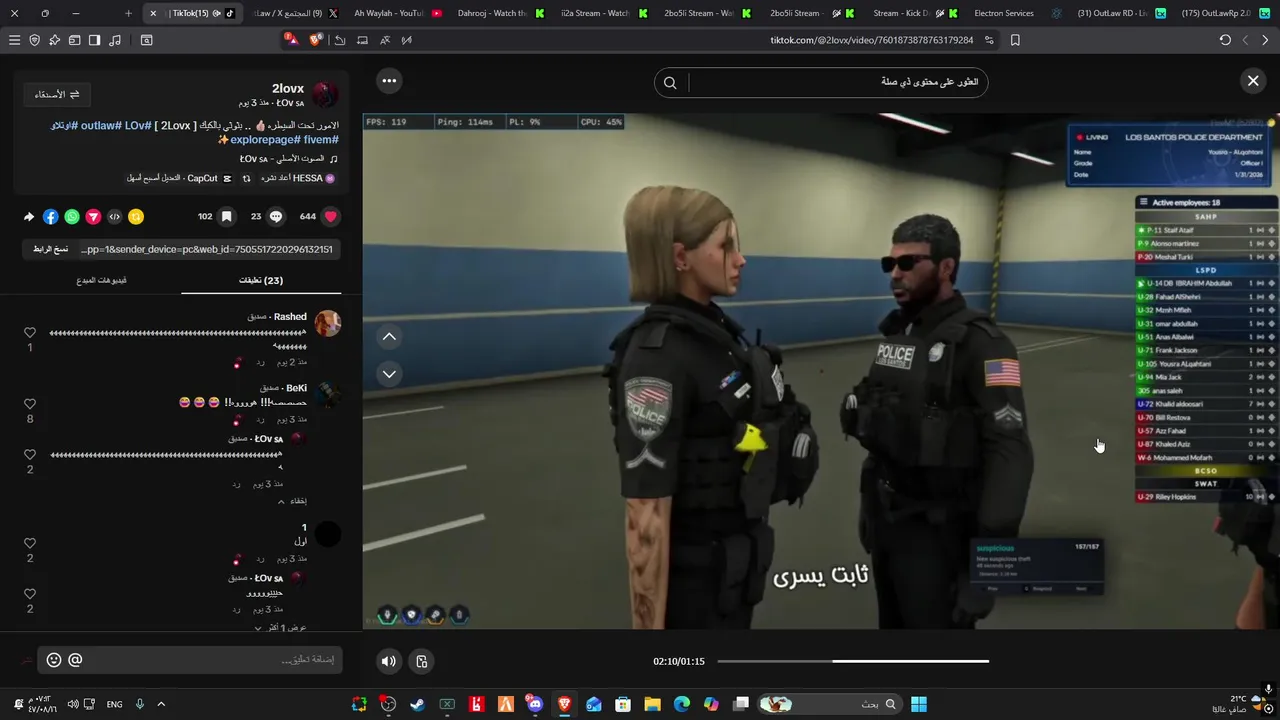Switch to the X community tab

click(x=293, y=13)
